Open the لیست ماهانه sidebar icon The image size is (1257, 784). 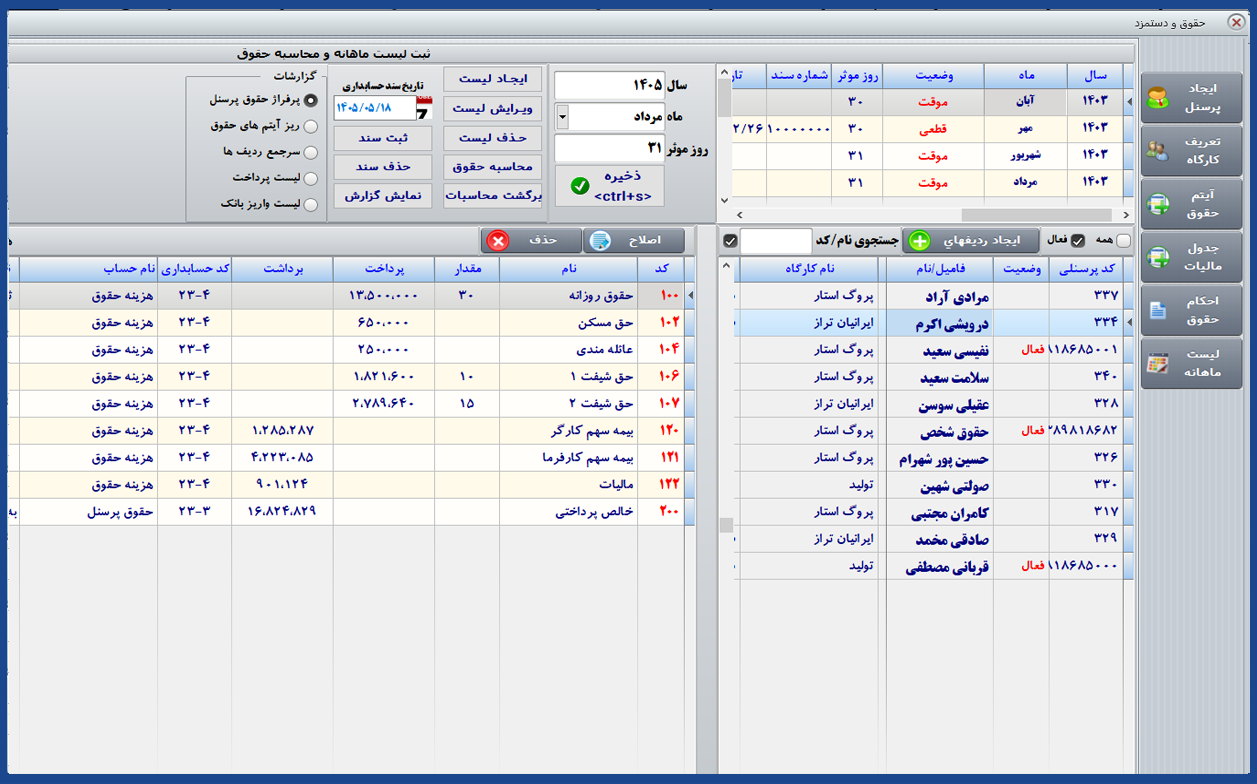tap(1158, 363)
